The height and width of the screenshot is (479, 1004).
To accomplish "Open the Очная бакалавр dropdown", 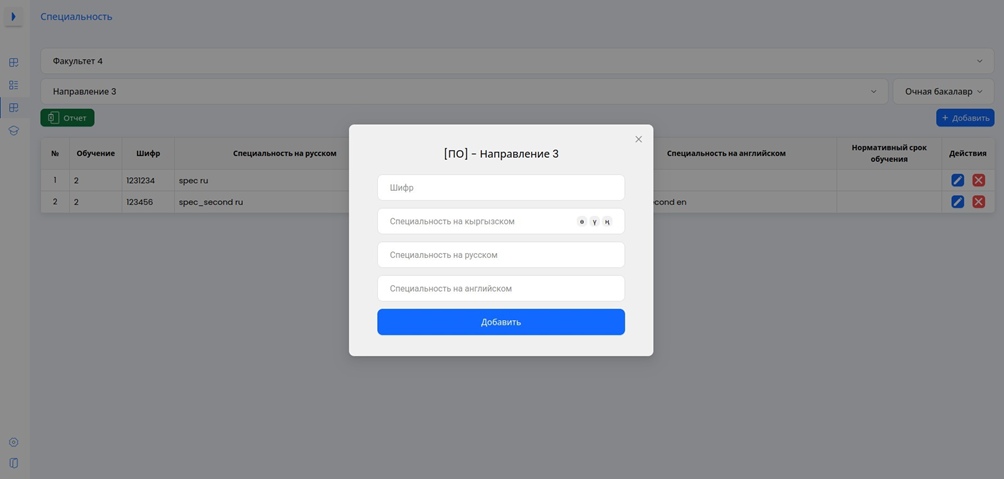I will click(x=943, y=92).
